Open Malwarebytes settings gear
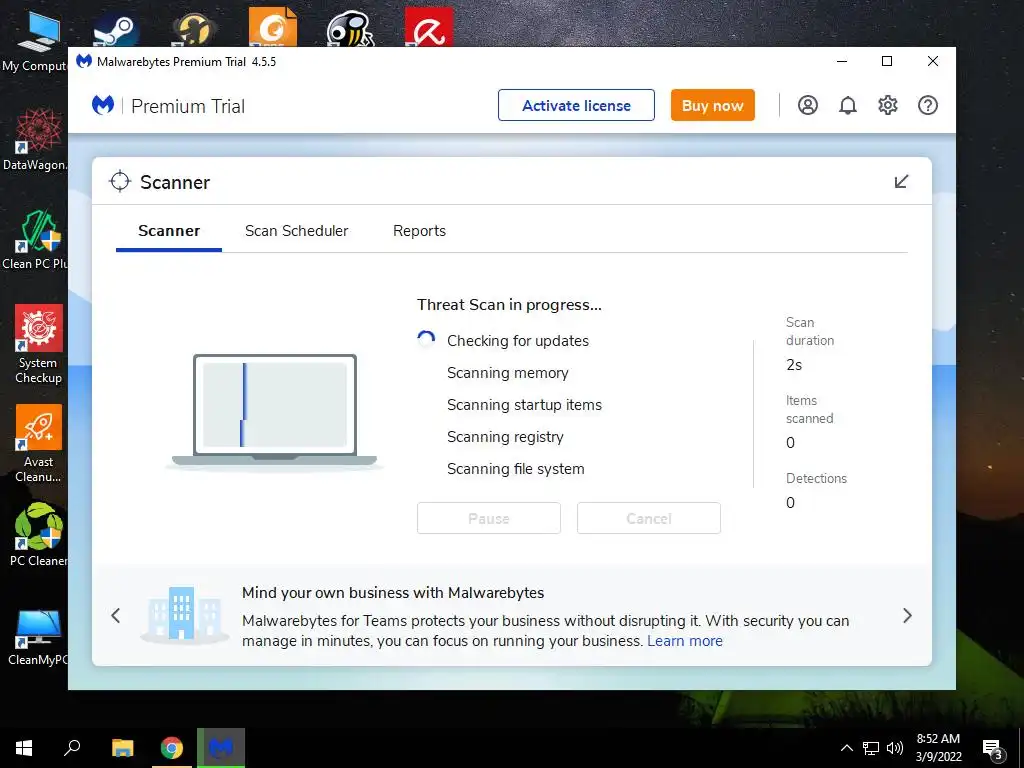 888,105
